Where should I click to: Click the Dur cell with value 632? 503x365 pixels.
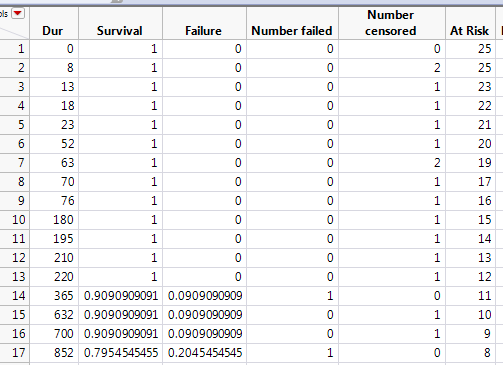point(54,315)
